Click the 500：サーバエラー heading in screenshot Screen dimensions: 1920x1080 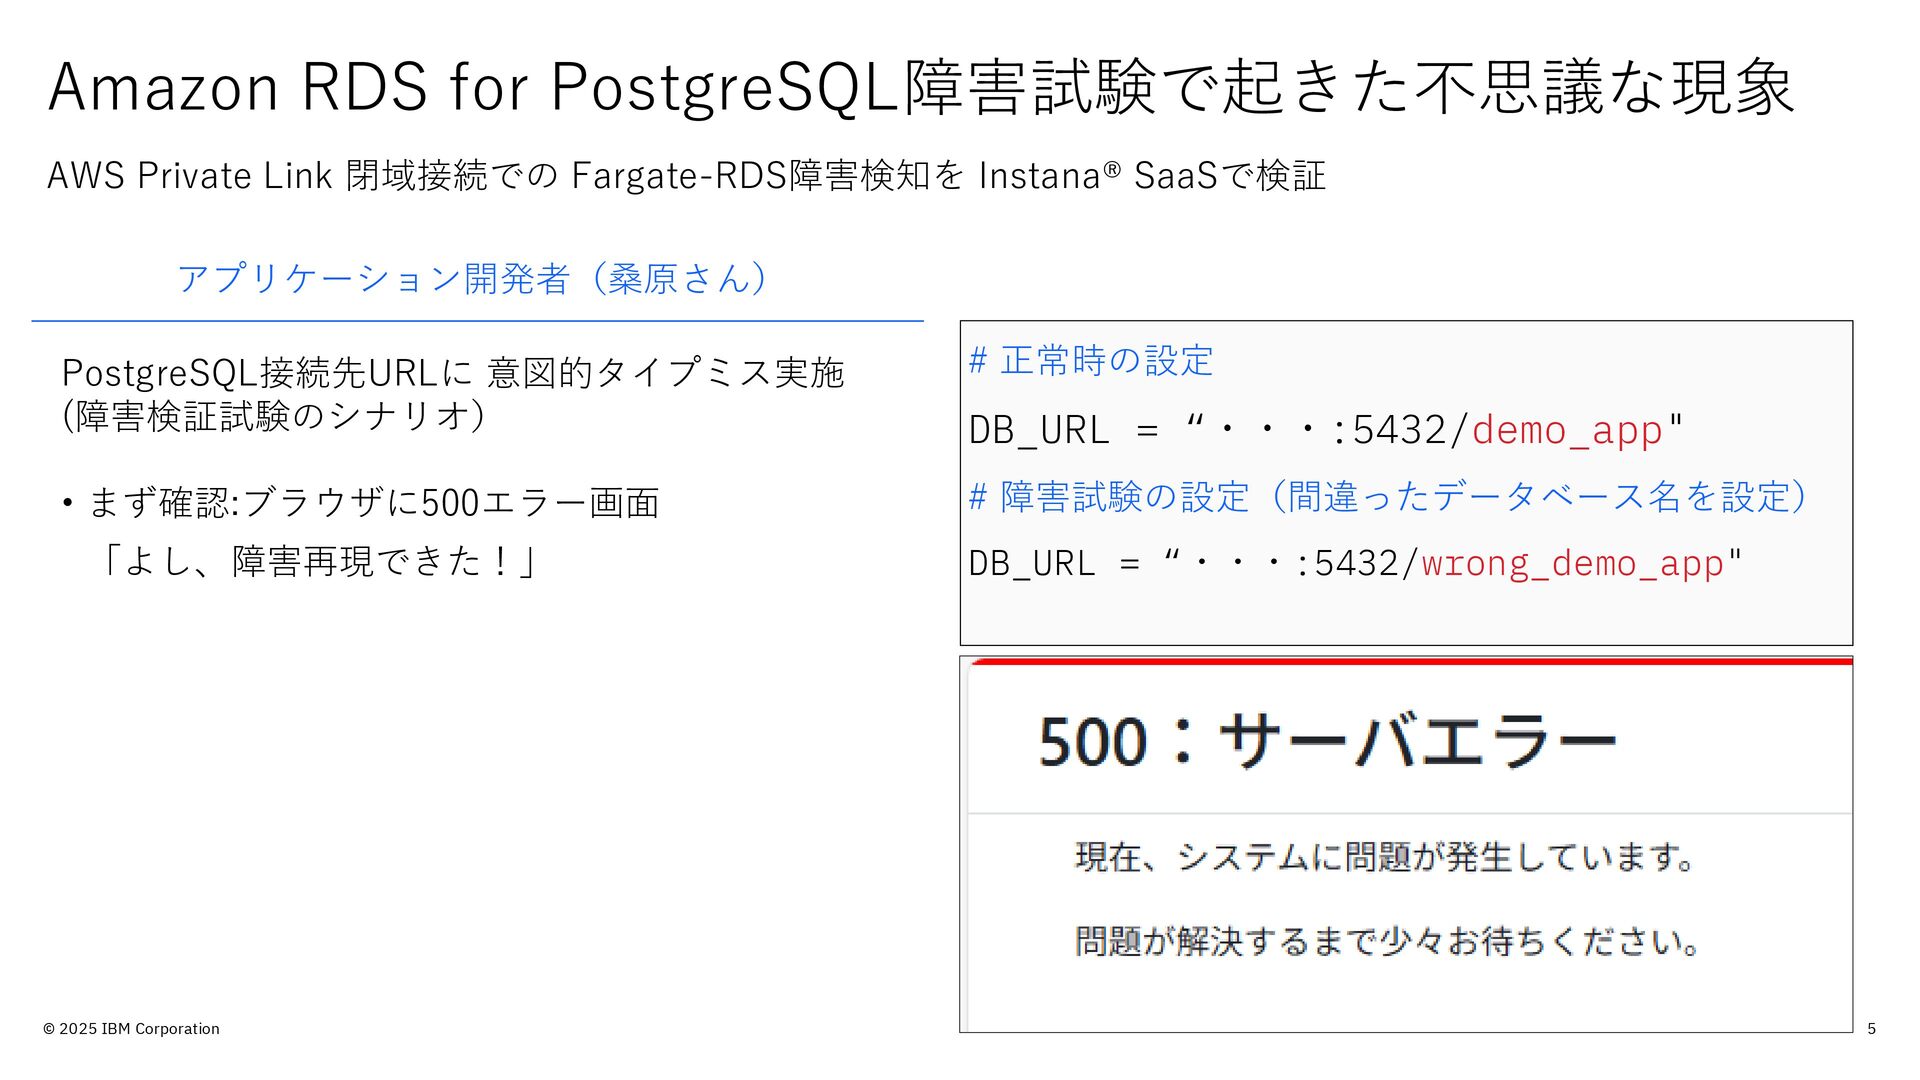[x=1327, y=741]
